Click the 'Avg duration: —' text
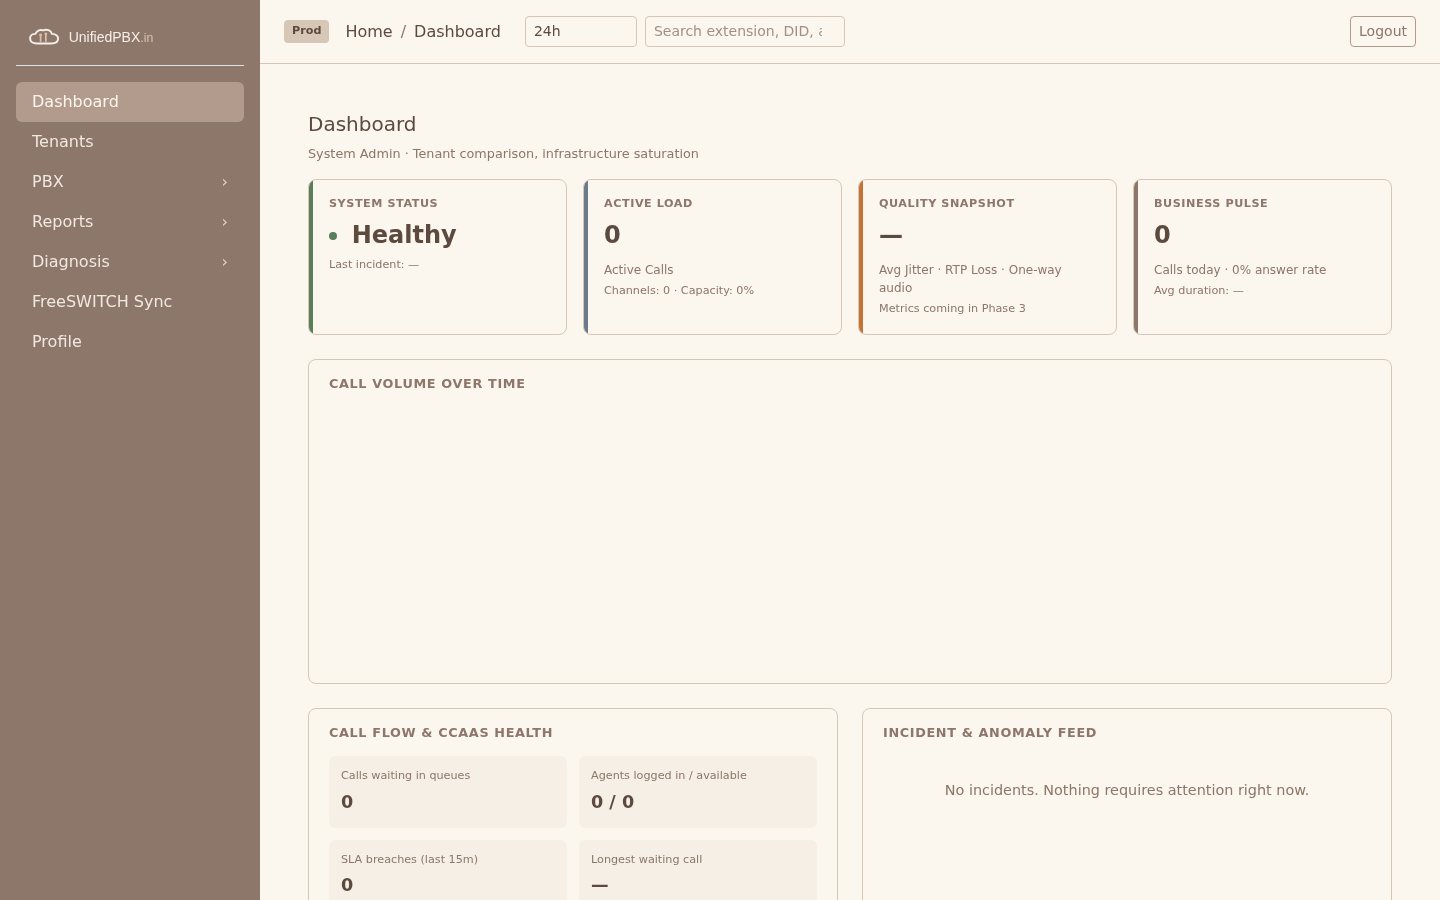This screenshot has width=1440, height=900. coord(1199,290)
